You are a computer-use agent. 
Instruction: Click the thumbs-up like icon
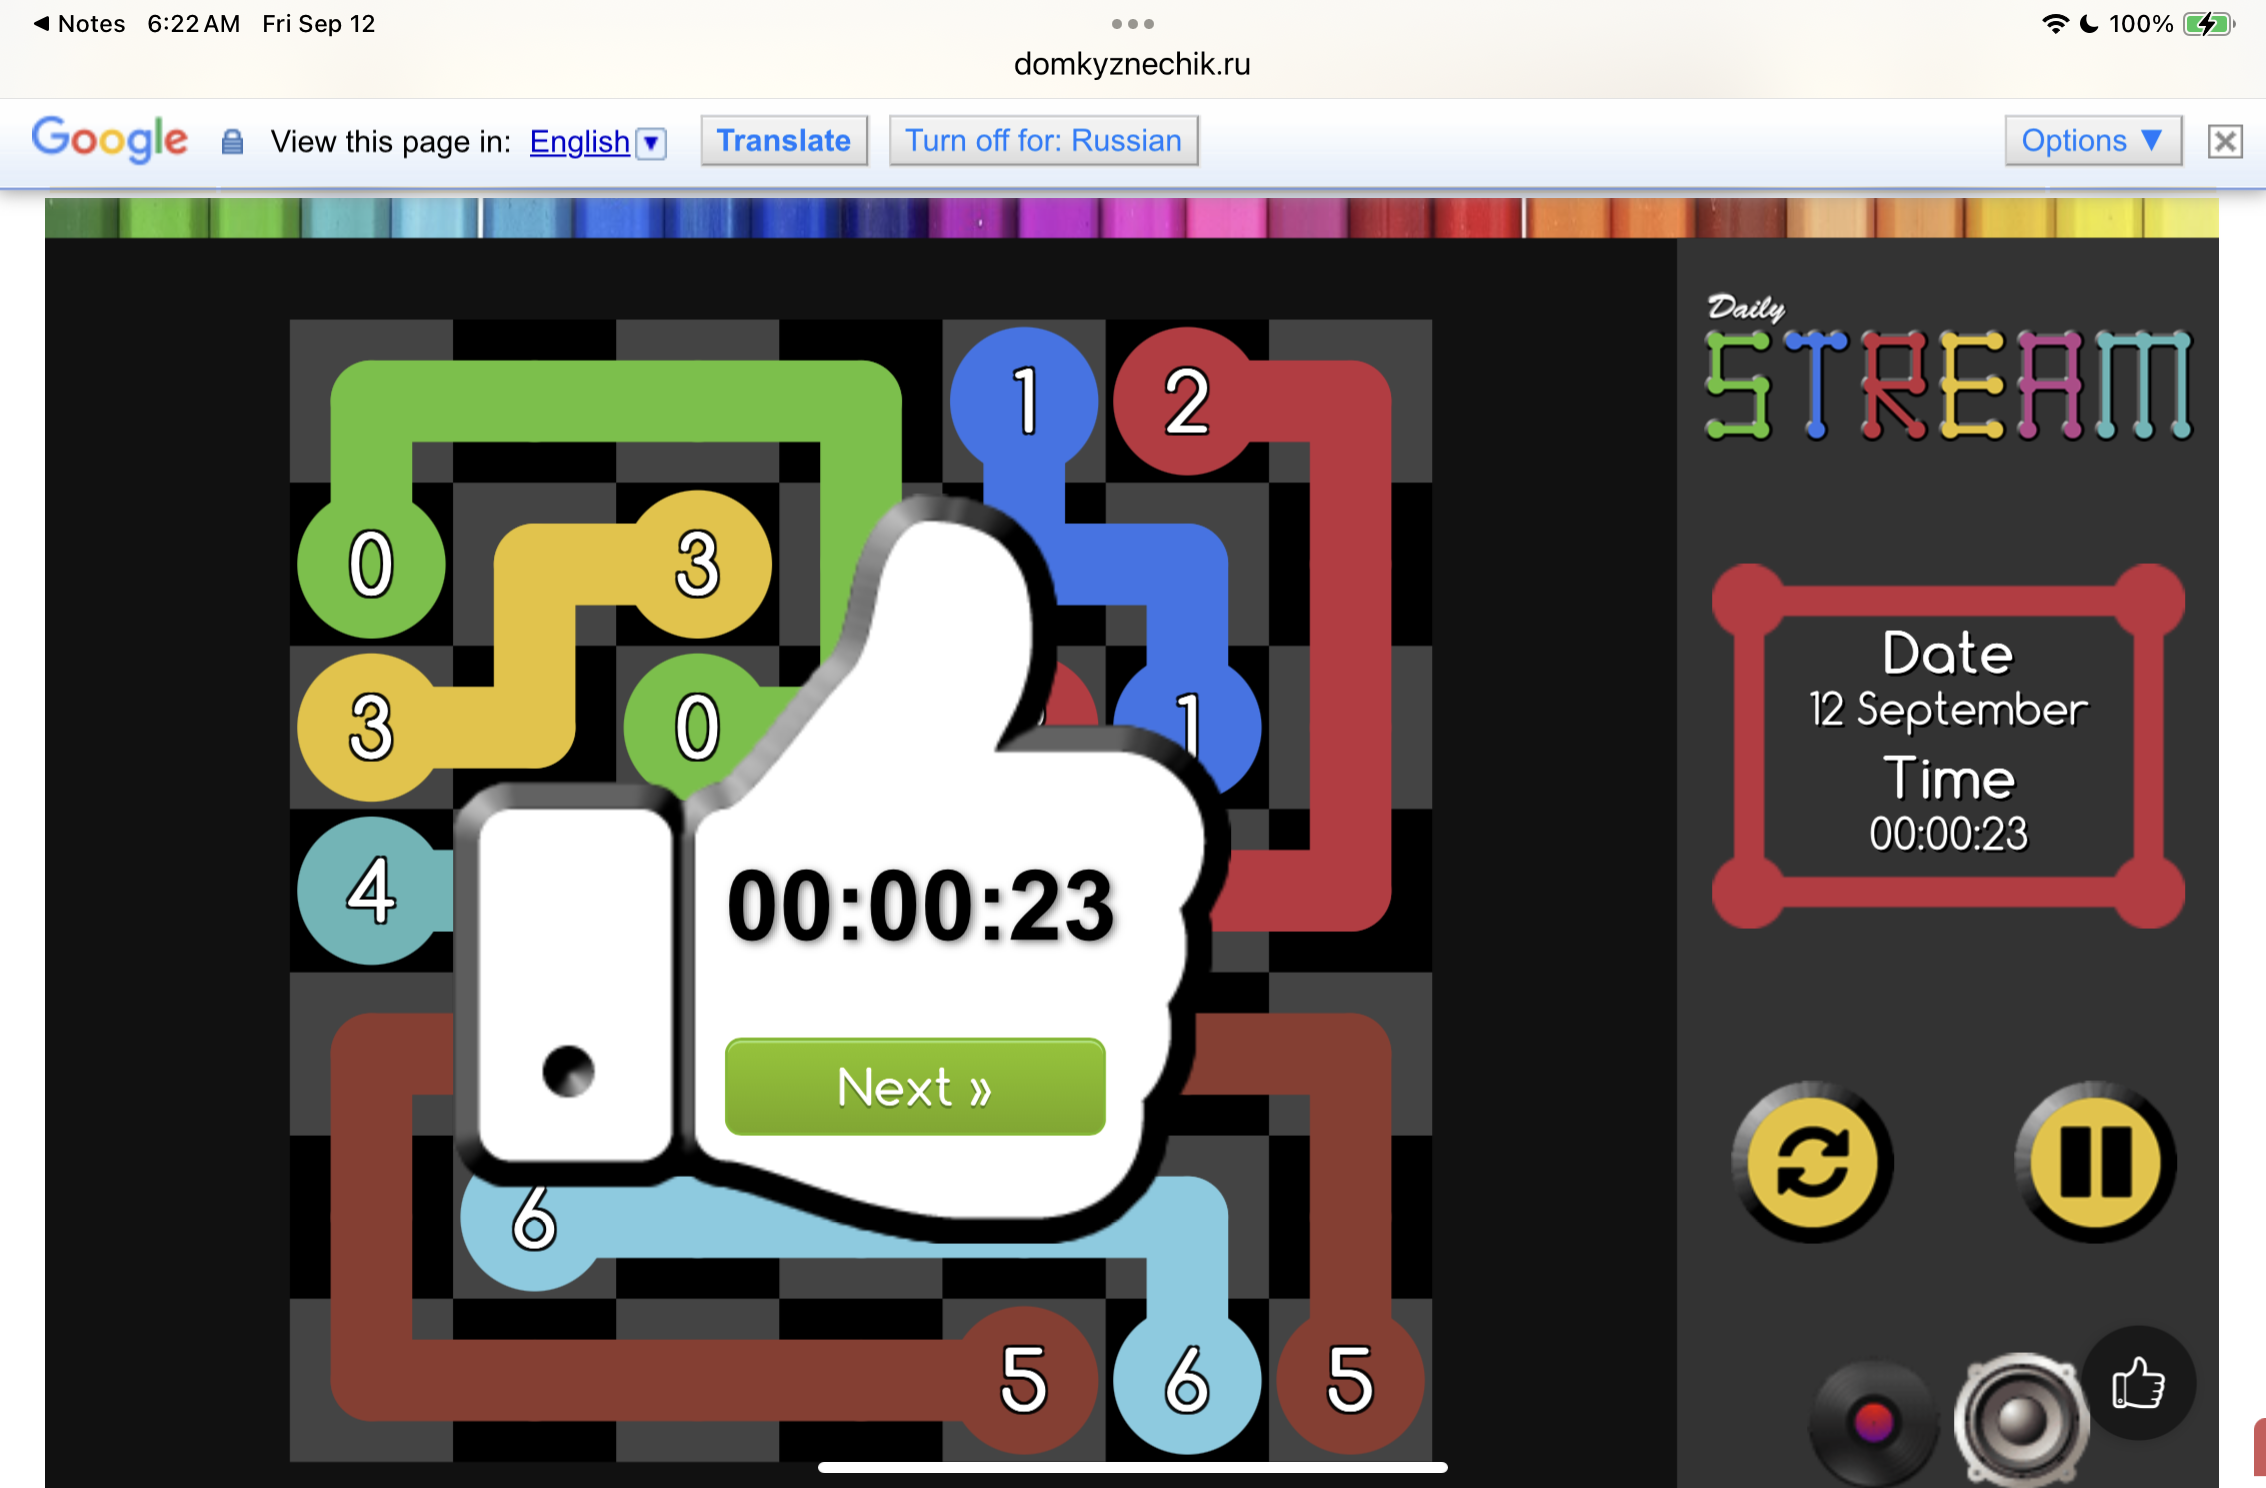2138,1384
